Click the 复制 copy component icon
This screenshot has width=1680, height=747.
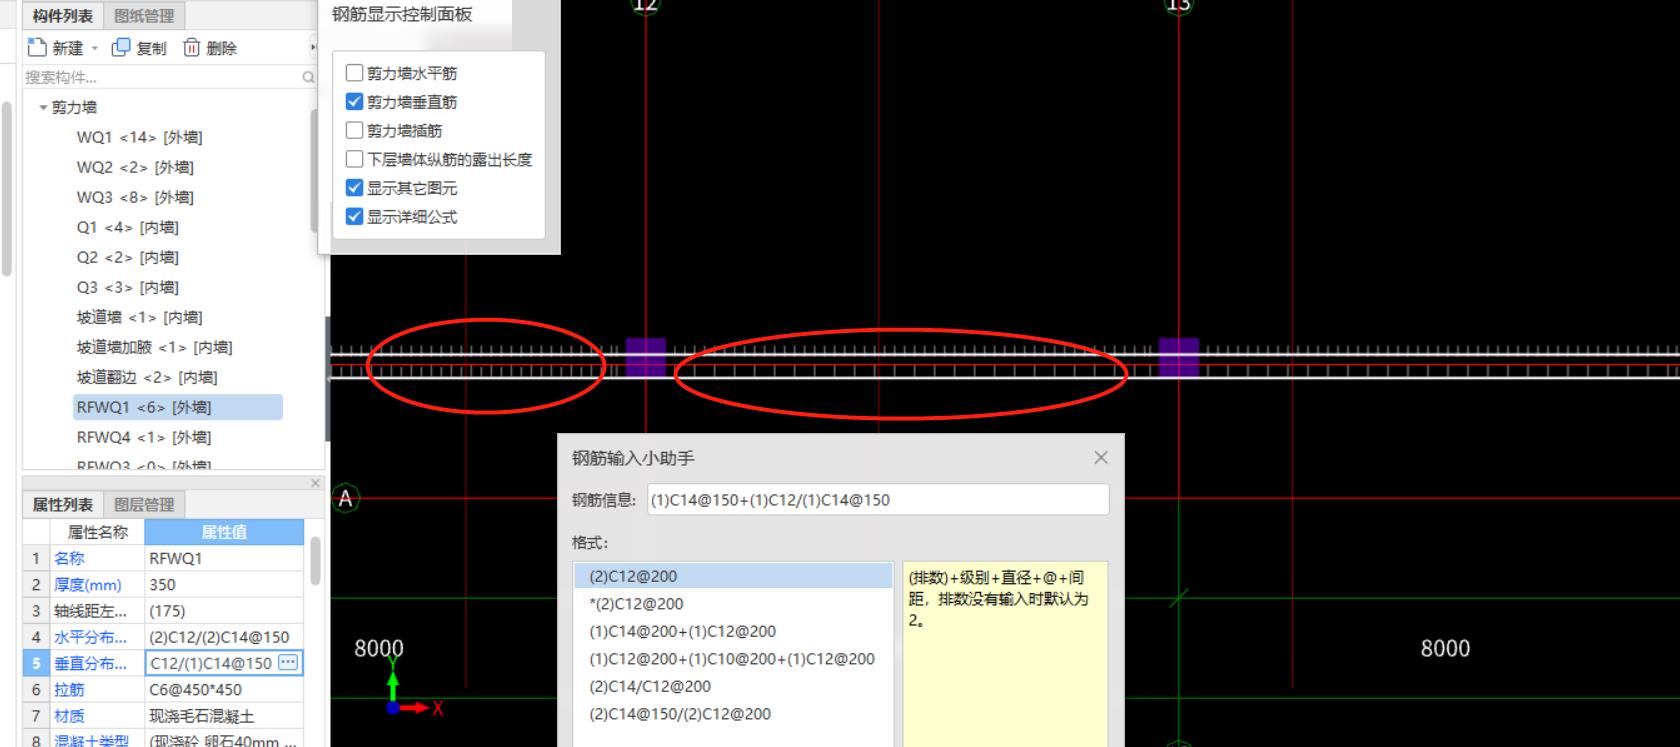(121, 47)
